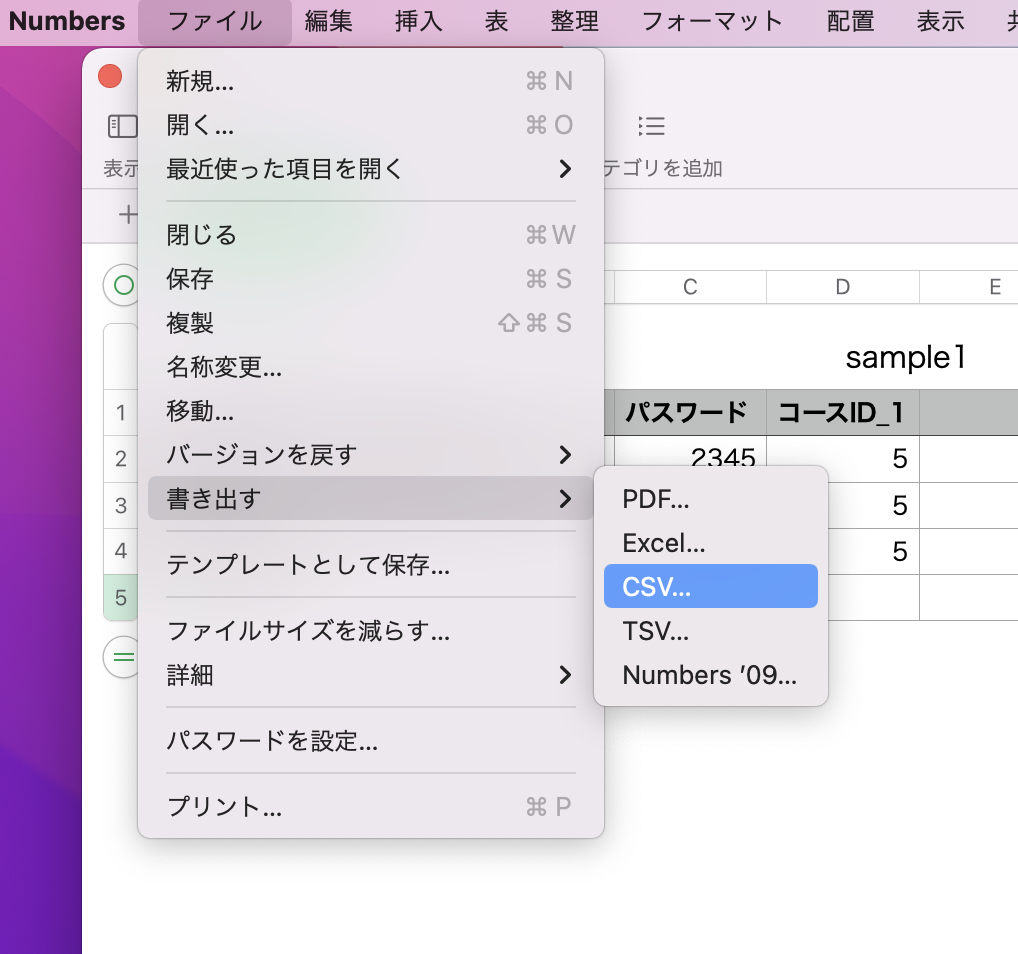The image size is (1018, 954).
Task: Choose Excel… in the export submenu
Action: (x=710, y=543)
